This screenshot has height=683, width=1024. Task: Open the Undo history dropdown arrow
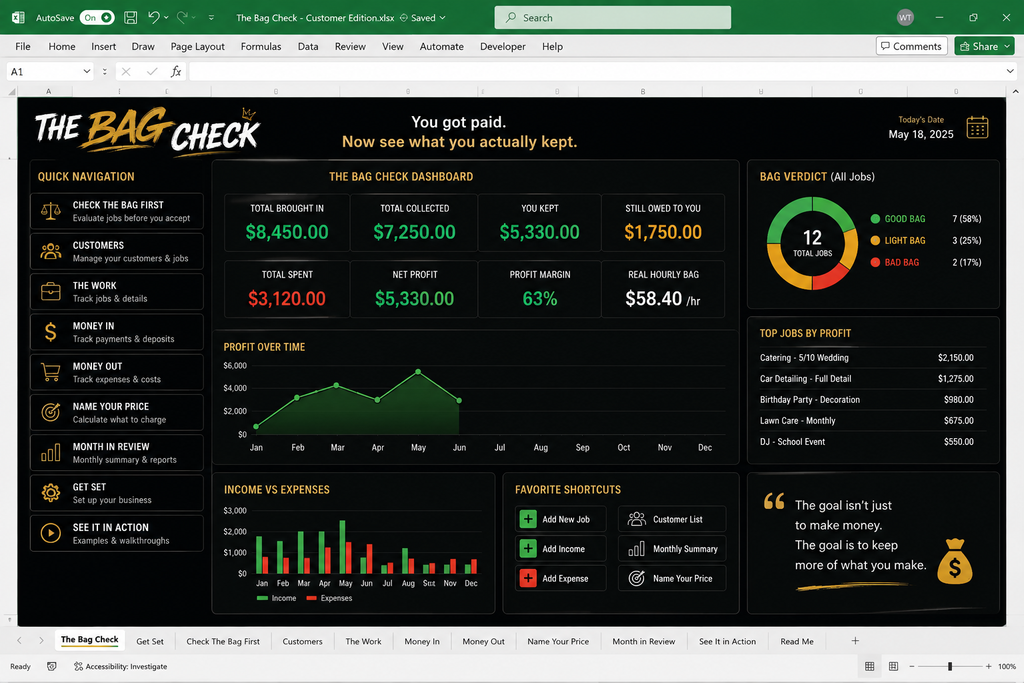166,18
